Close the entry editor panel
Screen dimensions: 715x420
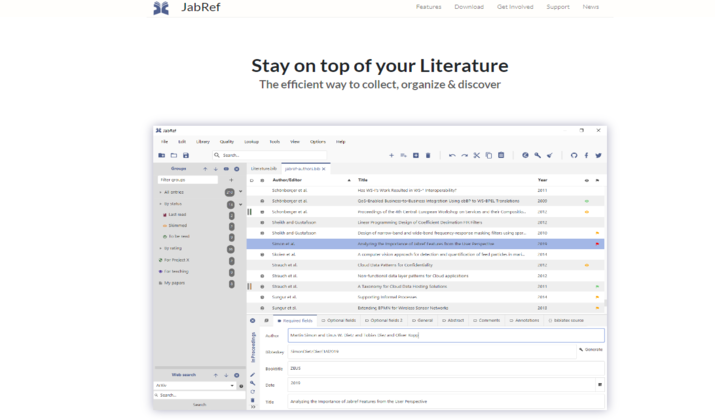tap(253, 321)
